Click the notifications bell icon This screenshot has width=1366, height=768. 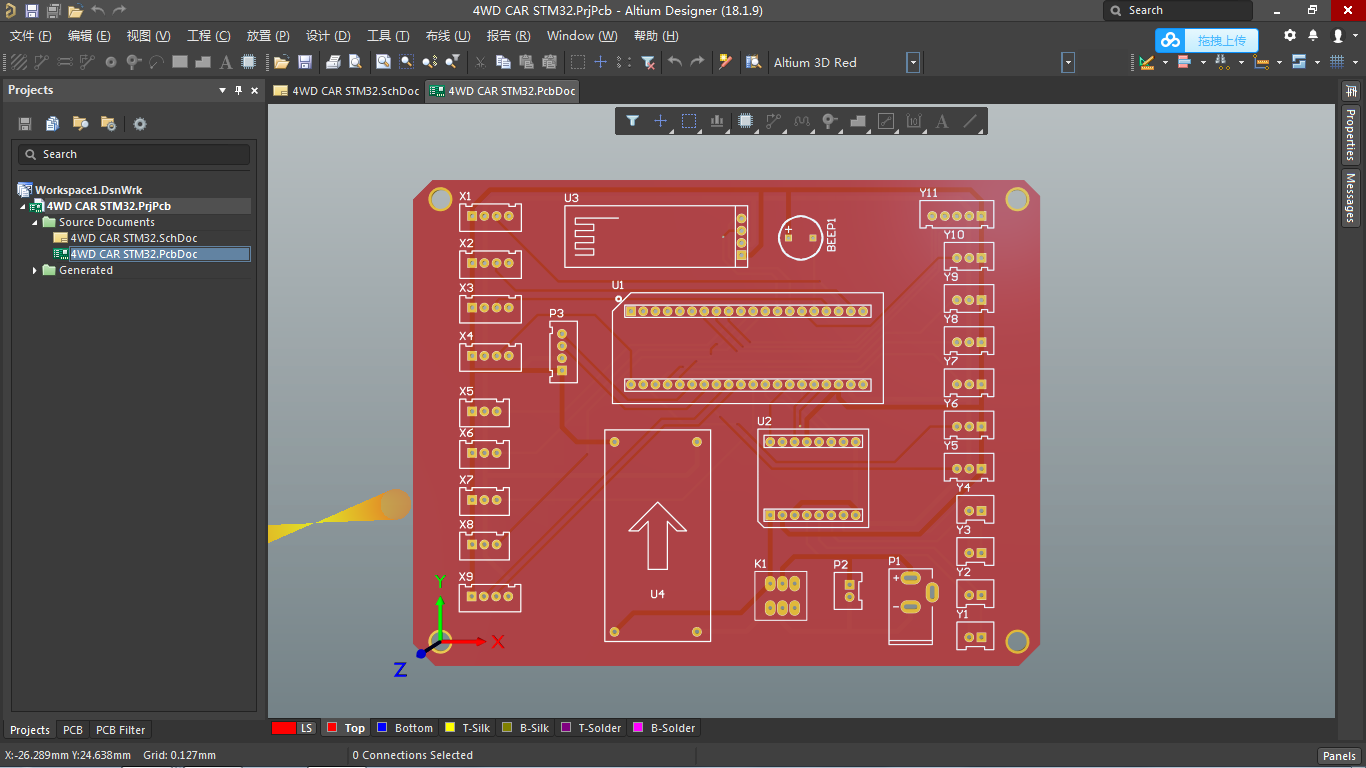coord(1314,35)
